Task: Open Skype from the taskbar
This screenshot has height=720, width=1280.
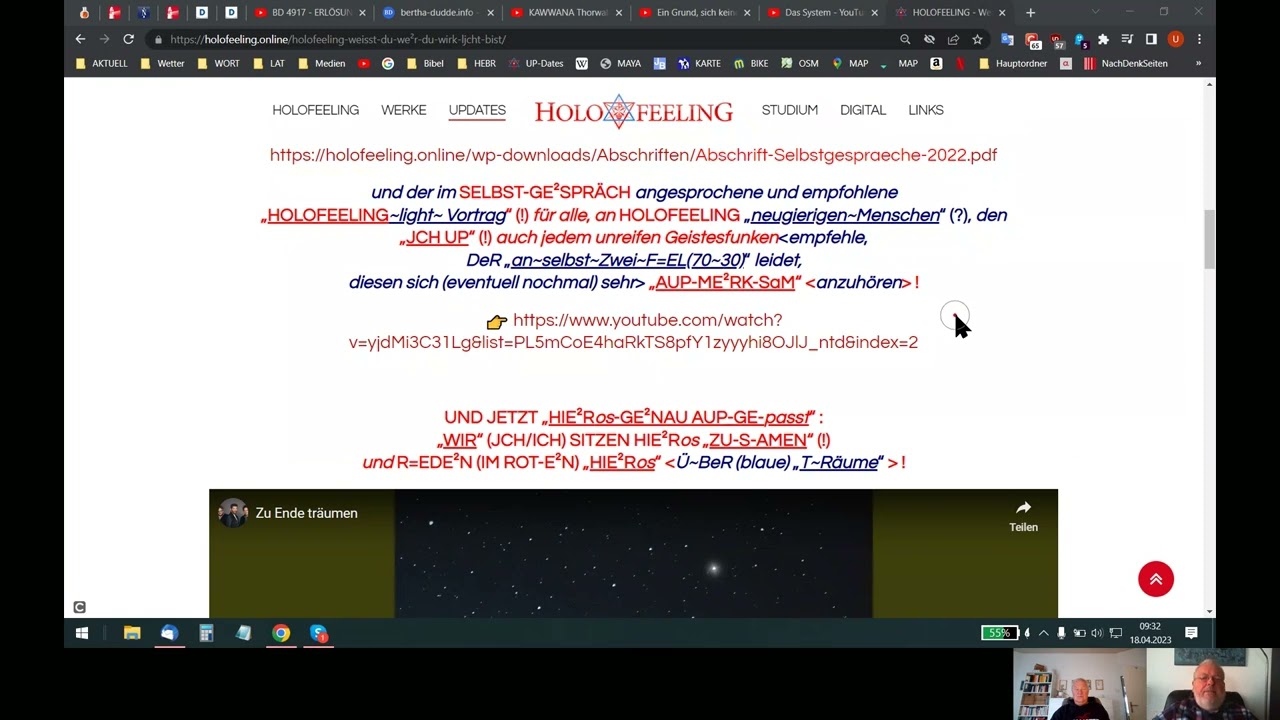Action: [318, 633]
